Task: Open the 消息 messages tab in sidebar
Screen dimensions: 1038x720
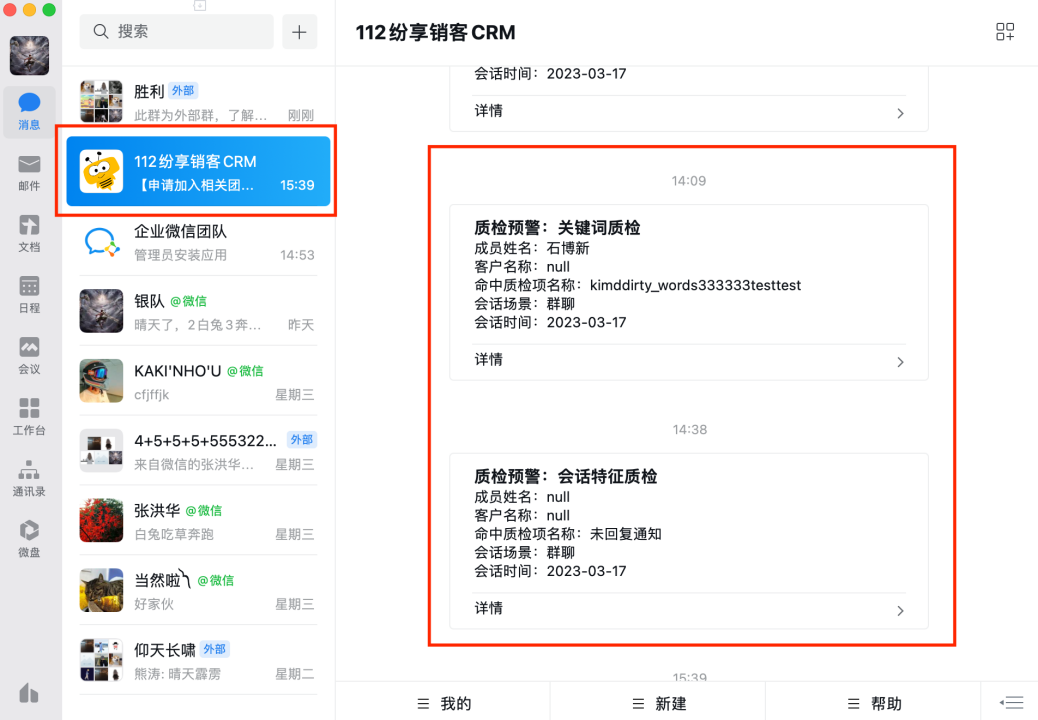Action: (x=29, y=112)
